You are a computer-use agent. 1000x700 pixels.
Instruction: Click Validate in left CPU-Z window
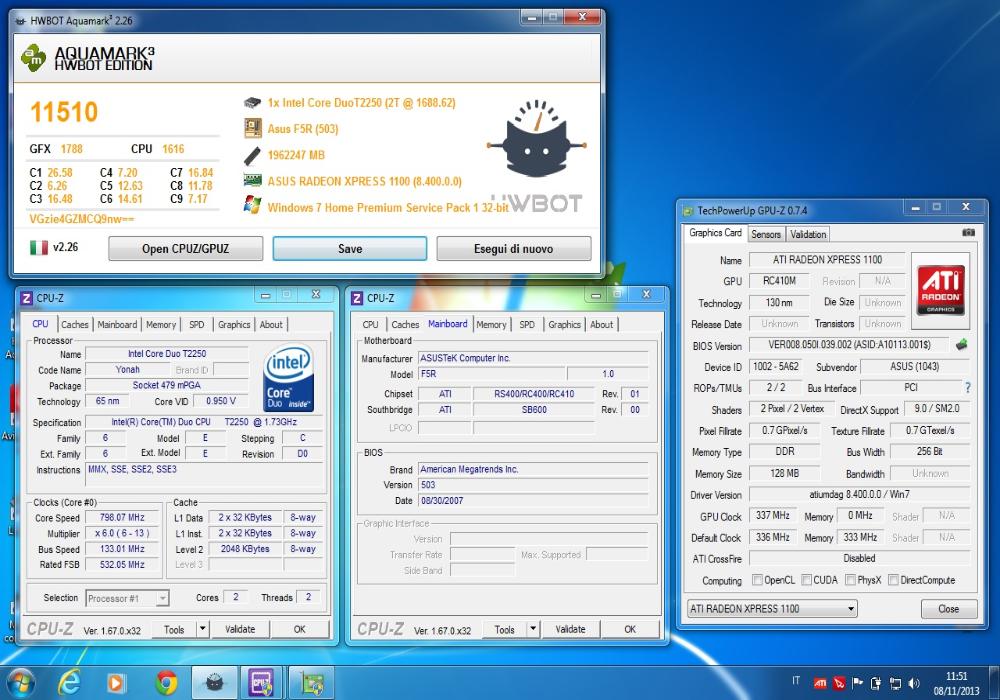tap(240, 629)
